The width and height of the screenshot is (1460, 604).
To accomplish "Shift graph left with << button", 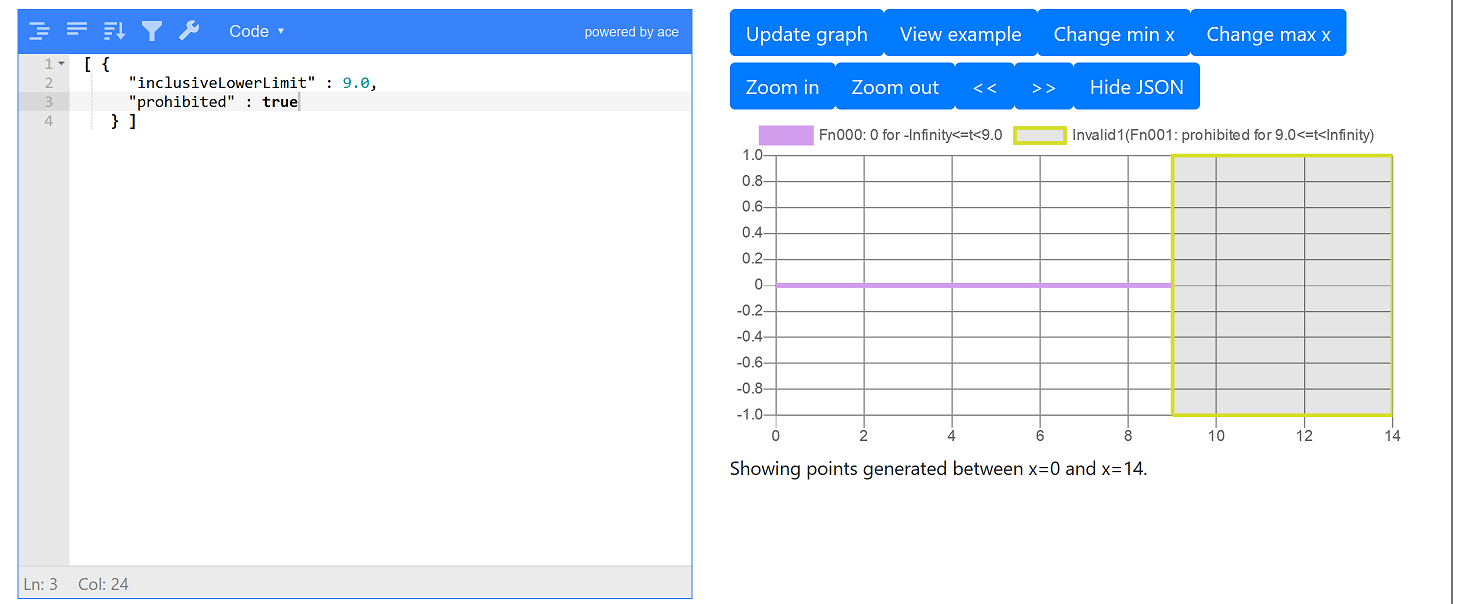I will [x=984, y=87].
